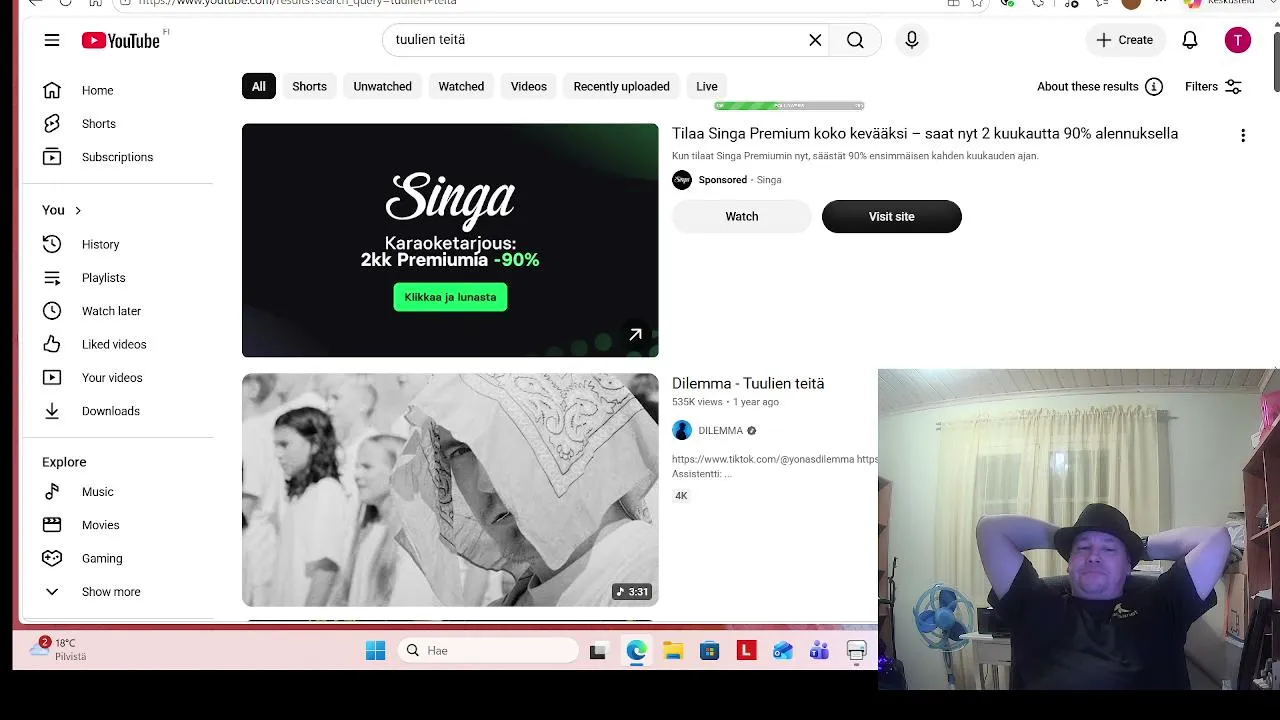The image size is (1280, 720).
Task: Select the All filter chip
Action: coord(258,86)
